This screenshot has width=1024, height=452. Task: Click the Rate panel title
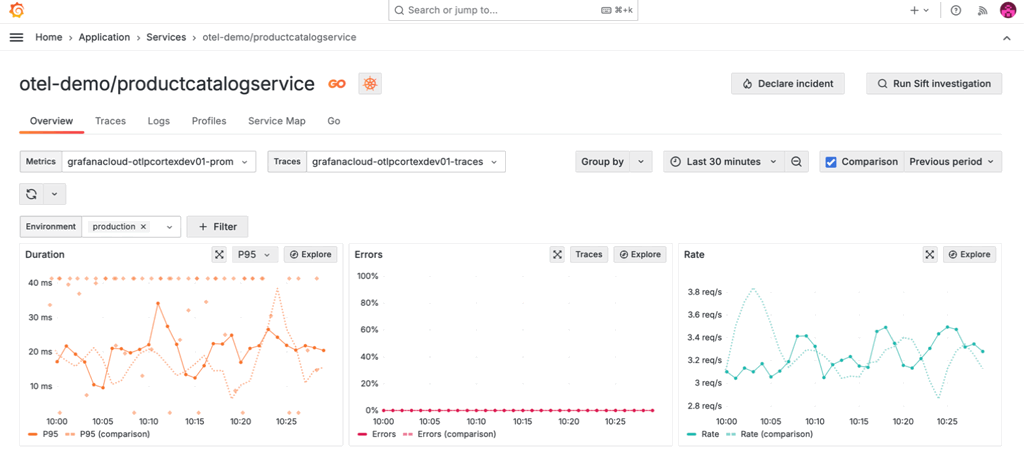click(x=694, y=255)
